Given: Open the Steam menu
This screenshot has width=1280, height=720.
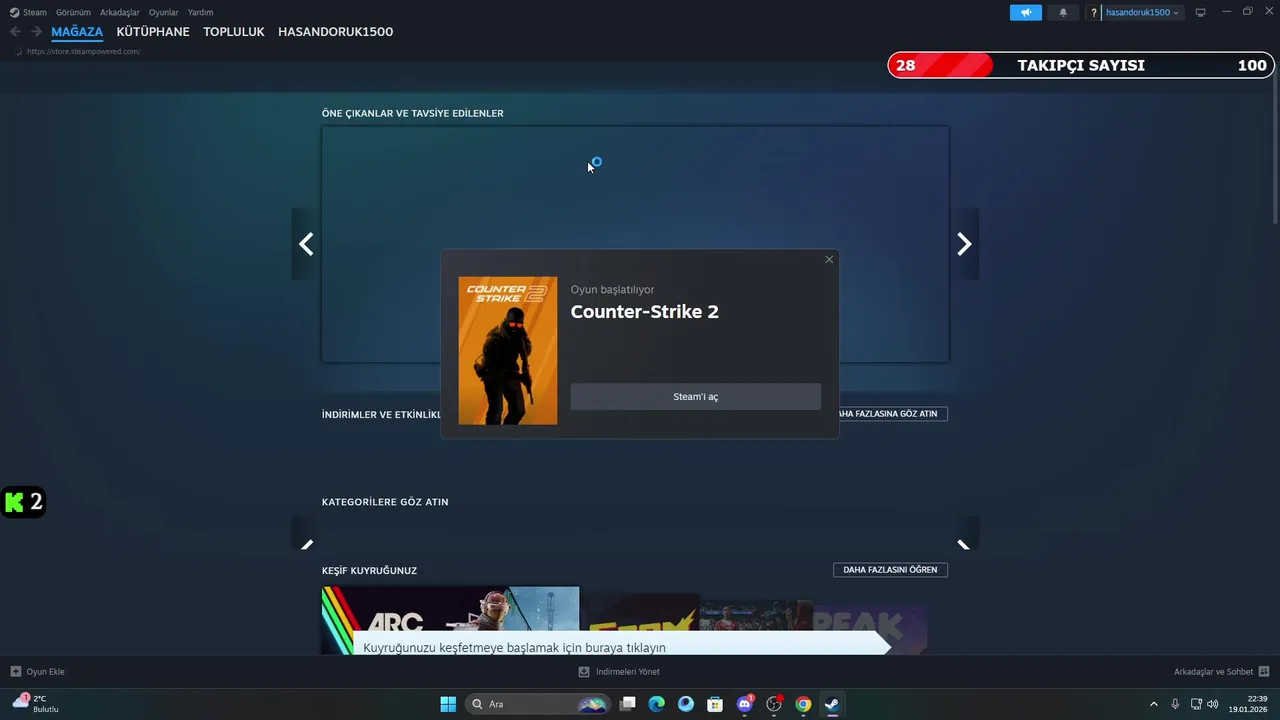Looking at the screenshot, I should (x=35, y=12).
